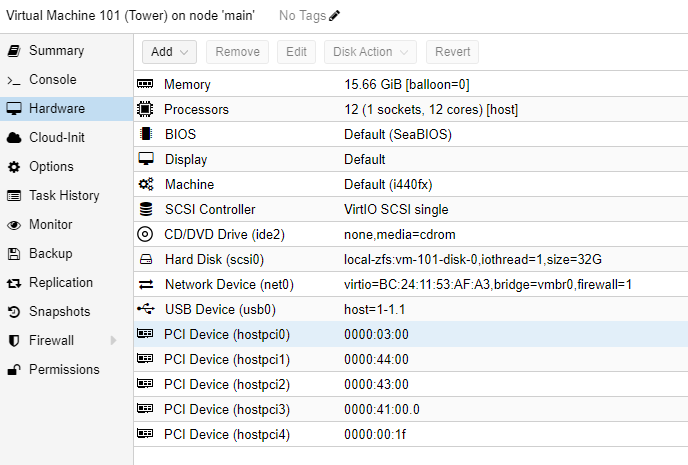
Task: Click the Machine row gears icon
Action: coord(146,184)
